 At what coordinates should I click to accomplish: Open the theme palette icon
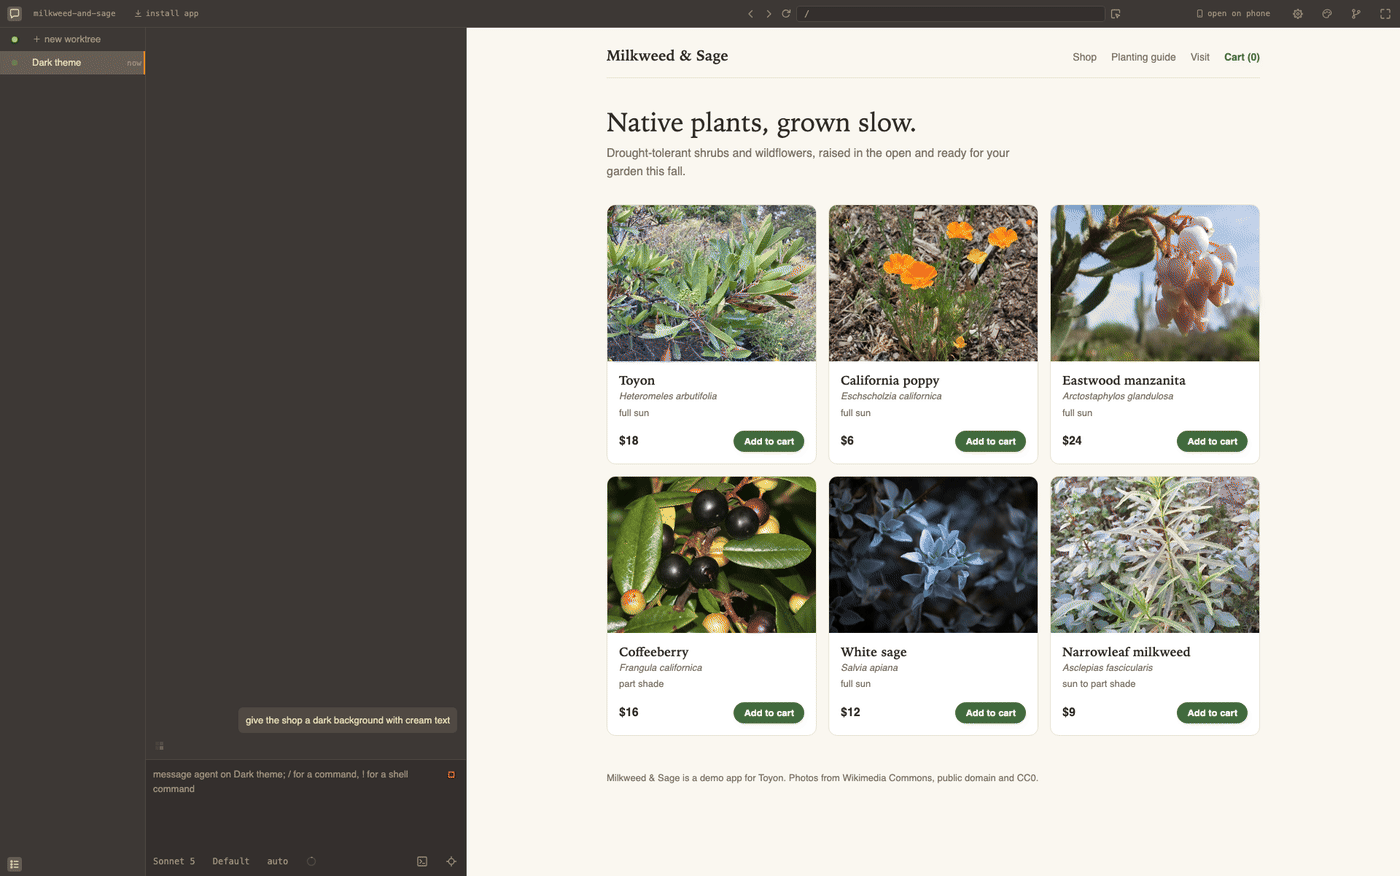click(1327, 14)
